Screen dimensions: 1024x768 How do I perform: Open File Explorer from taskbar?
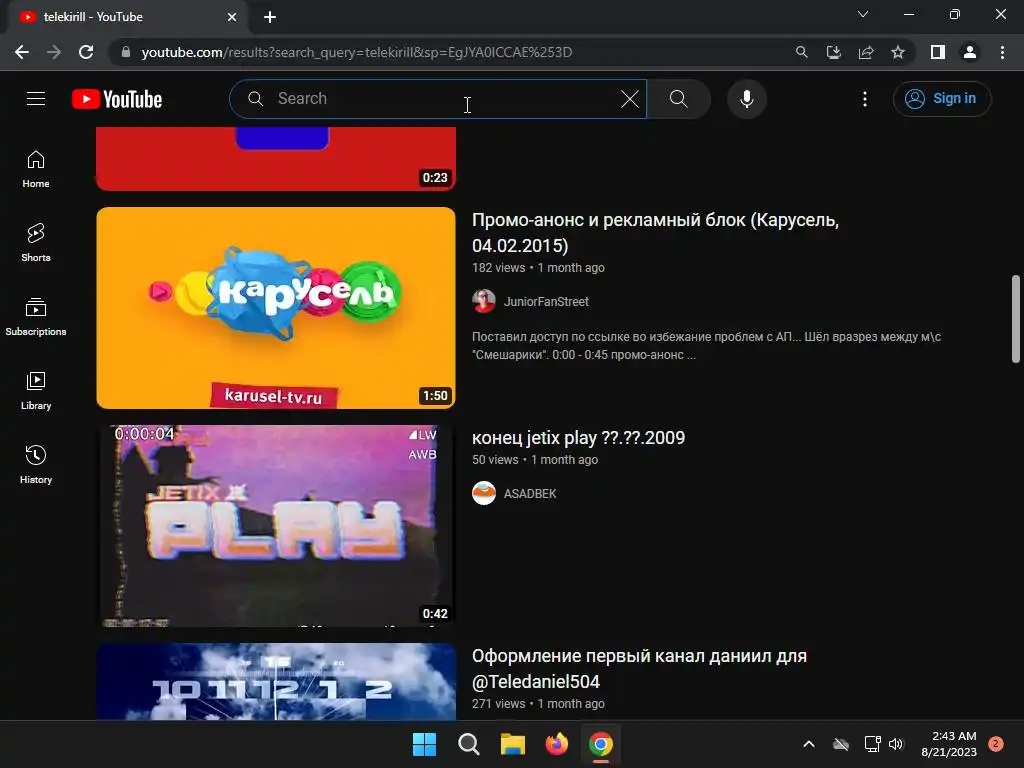click(x=513, y=744)
